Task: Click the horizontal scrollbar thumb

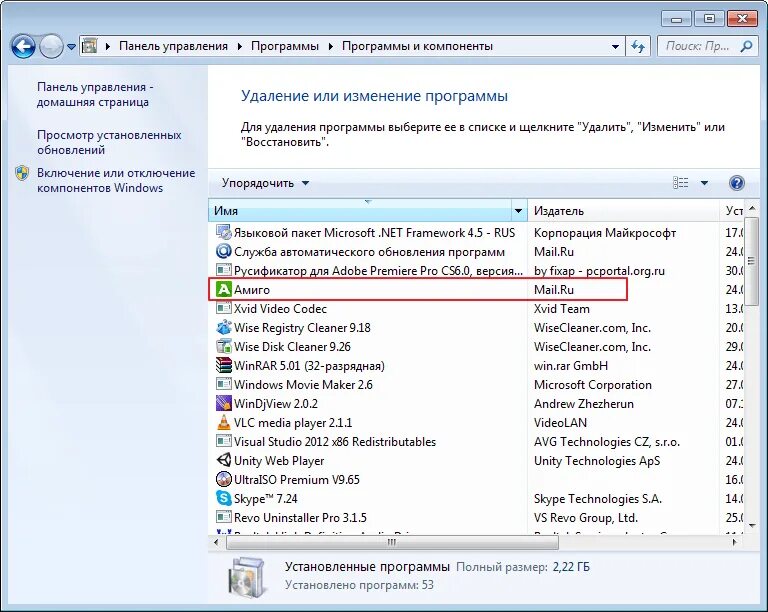Action: coord(392,542)
